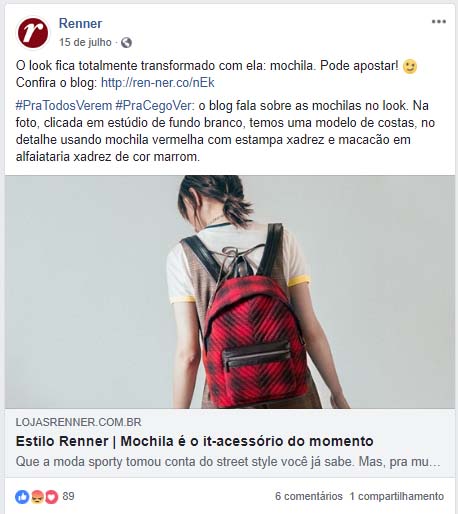The height and width of the screenshot is (514, 458).
Task: Open the #PraCegoVer hashtag
Action: pos(154,106)
